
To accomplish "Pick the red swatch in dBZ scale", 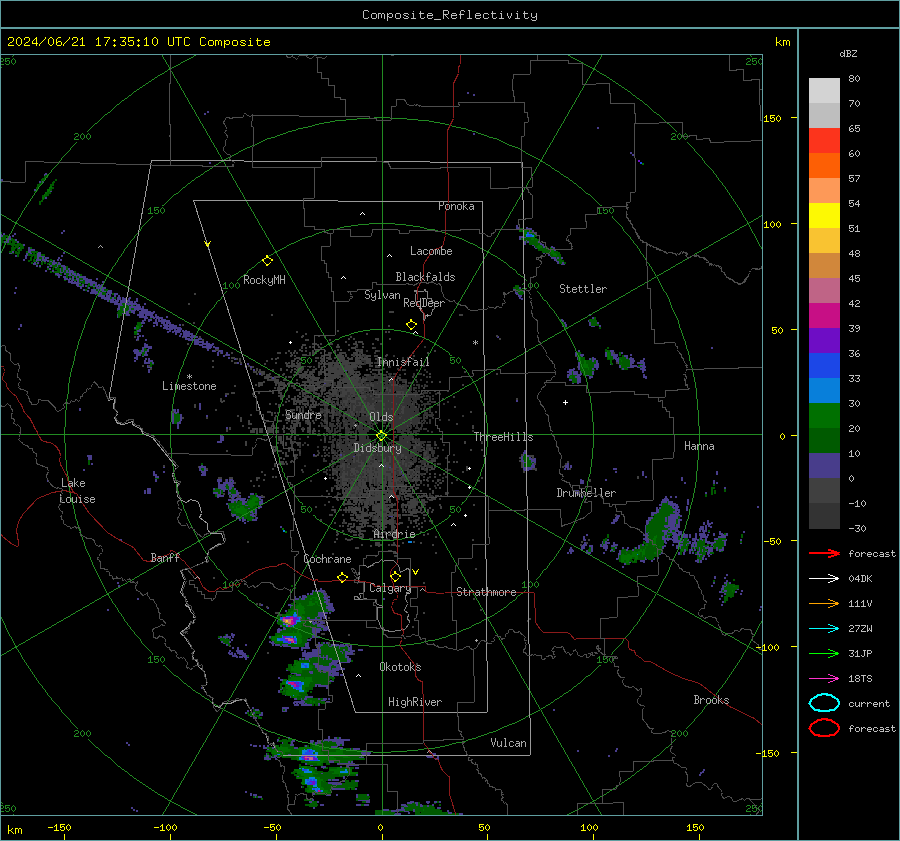I will pos(824,141).
